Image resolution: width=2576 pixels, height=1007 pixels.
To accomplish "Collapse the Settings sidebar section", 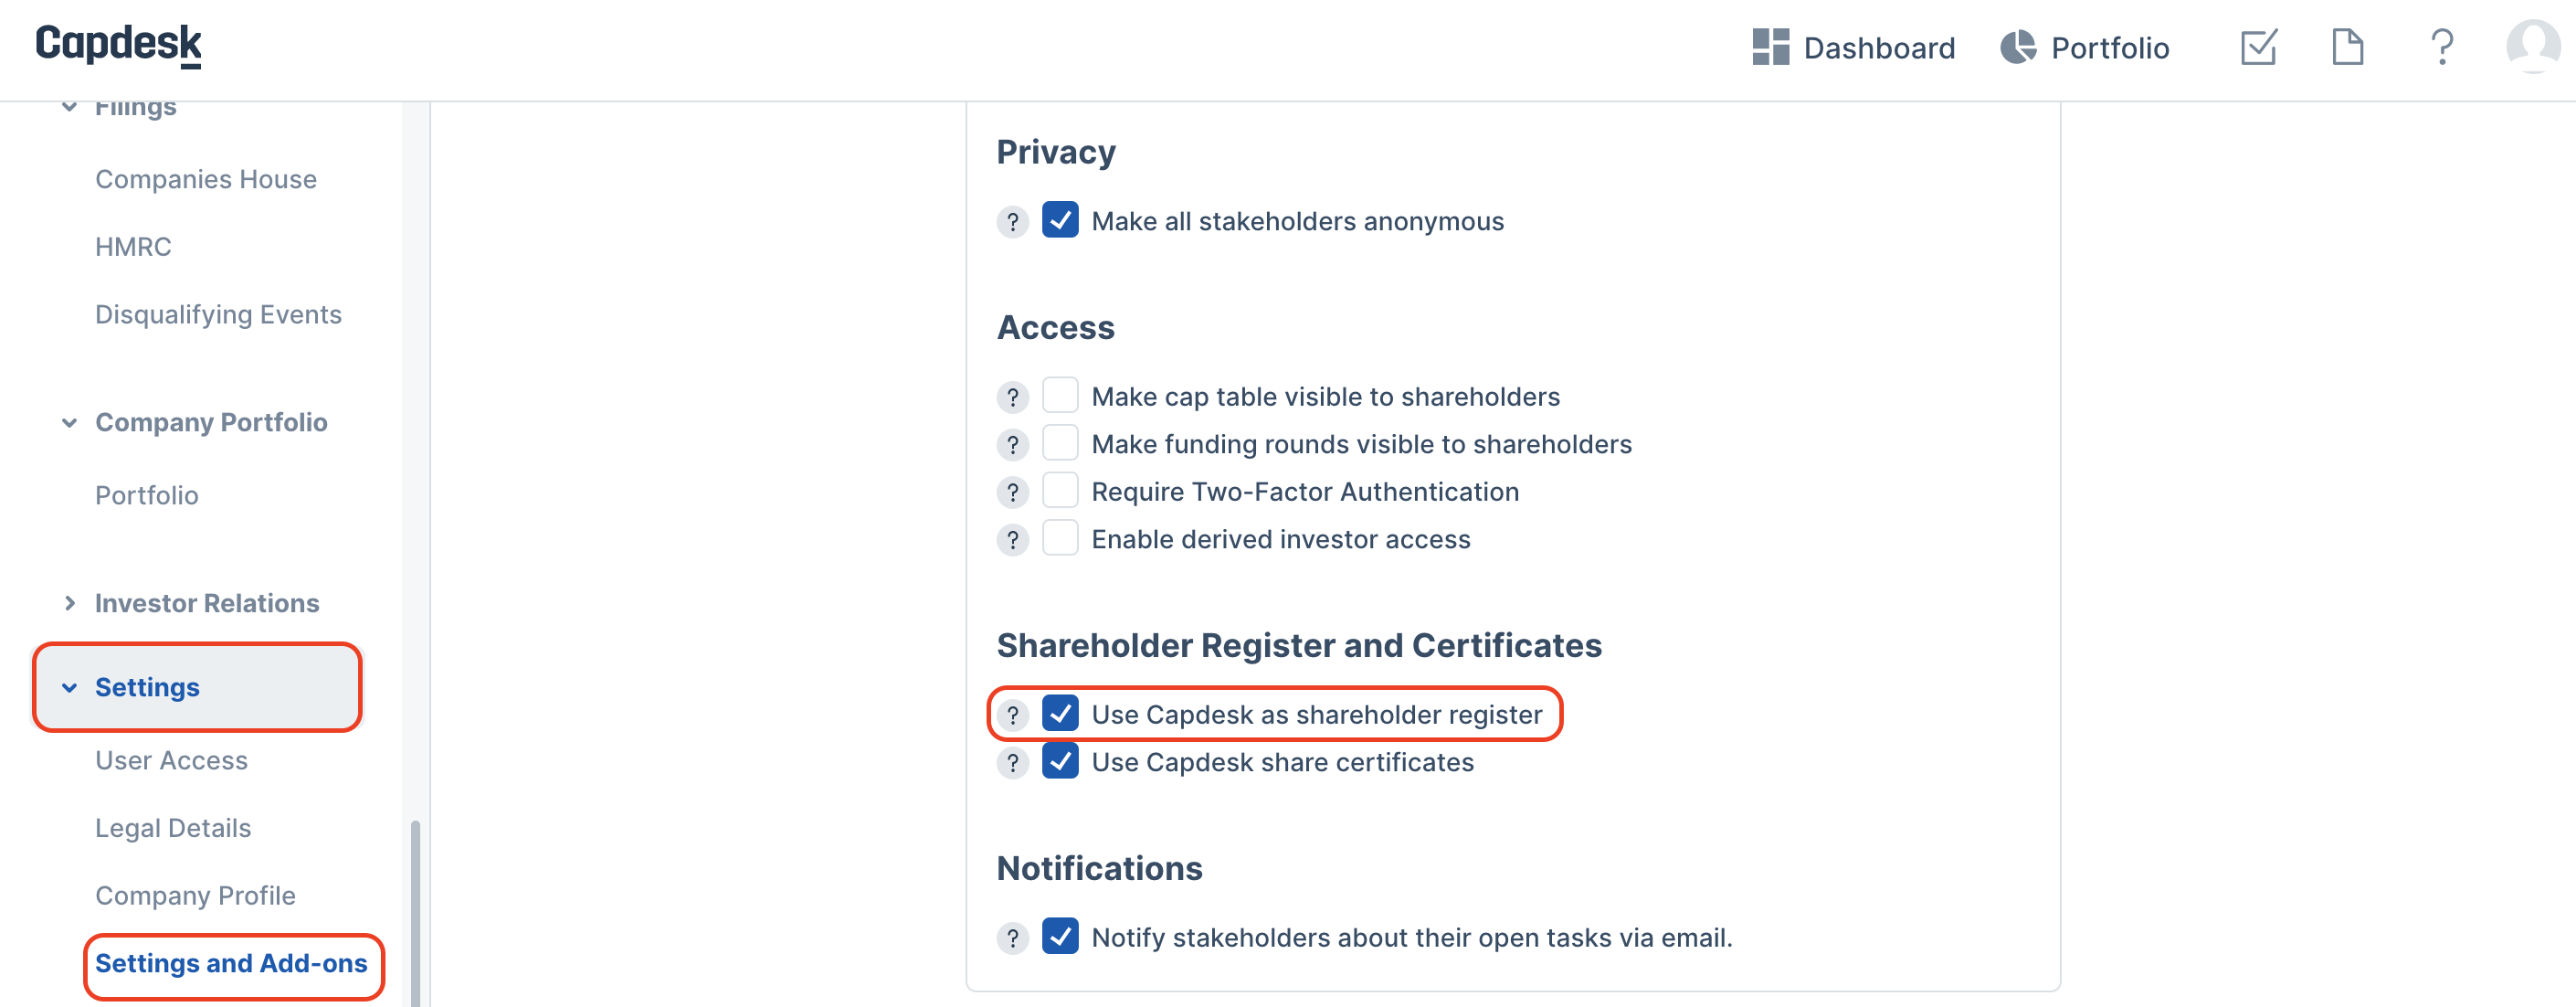I will tap(196, 687).
